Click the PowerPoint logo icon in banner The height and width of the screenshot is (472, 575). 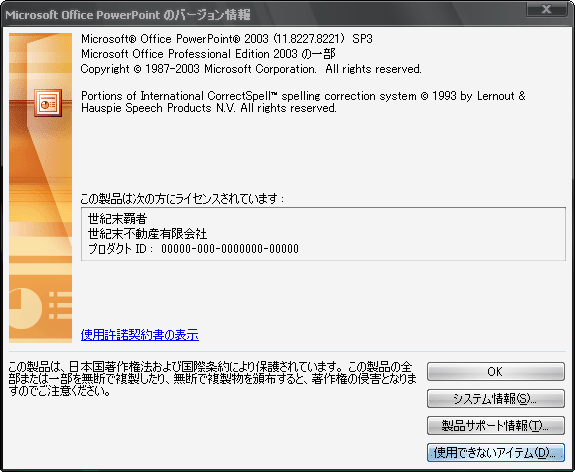click(48, 103)
